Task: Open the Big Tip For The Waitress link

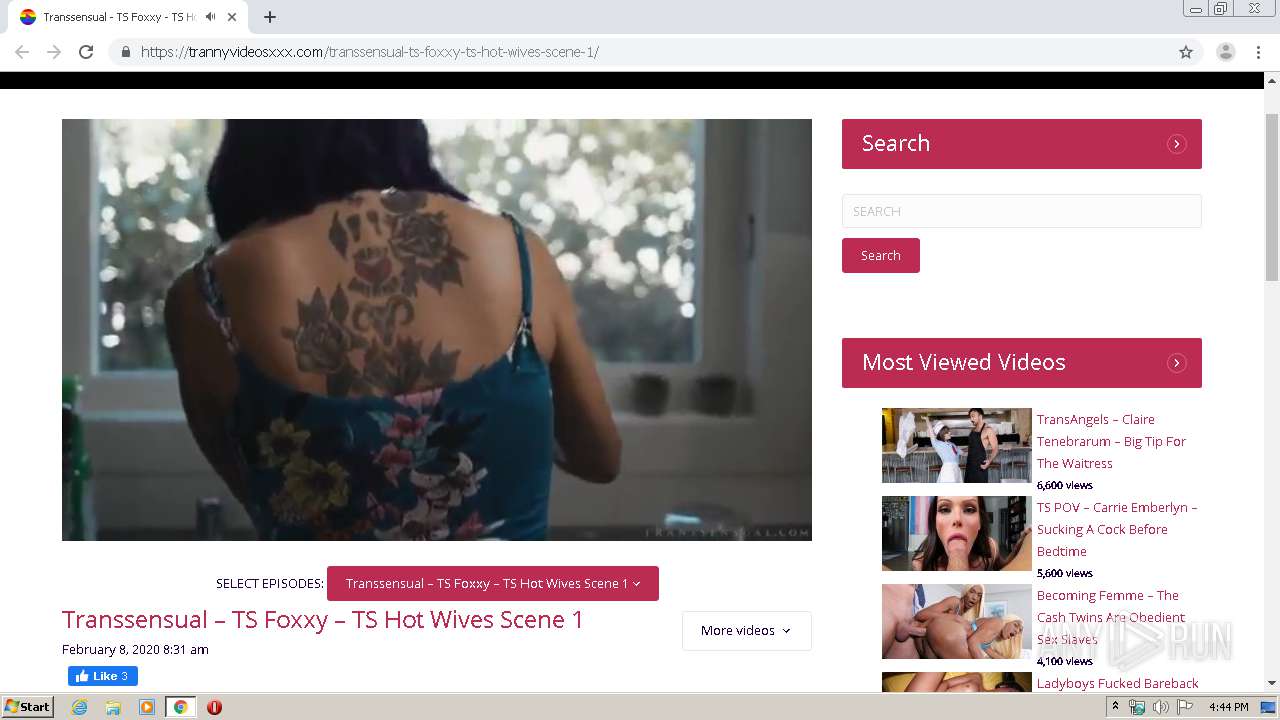Action: click(x=1111, y=442)
